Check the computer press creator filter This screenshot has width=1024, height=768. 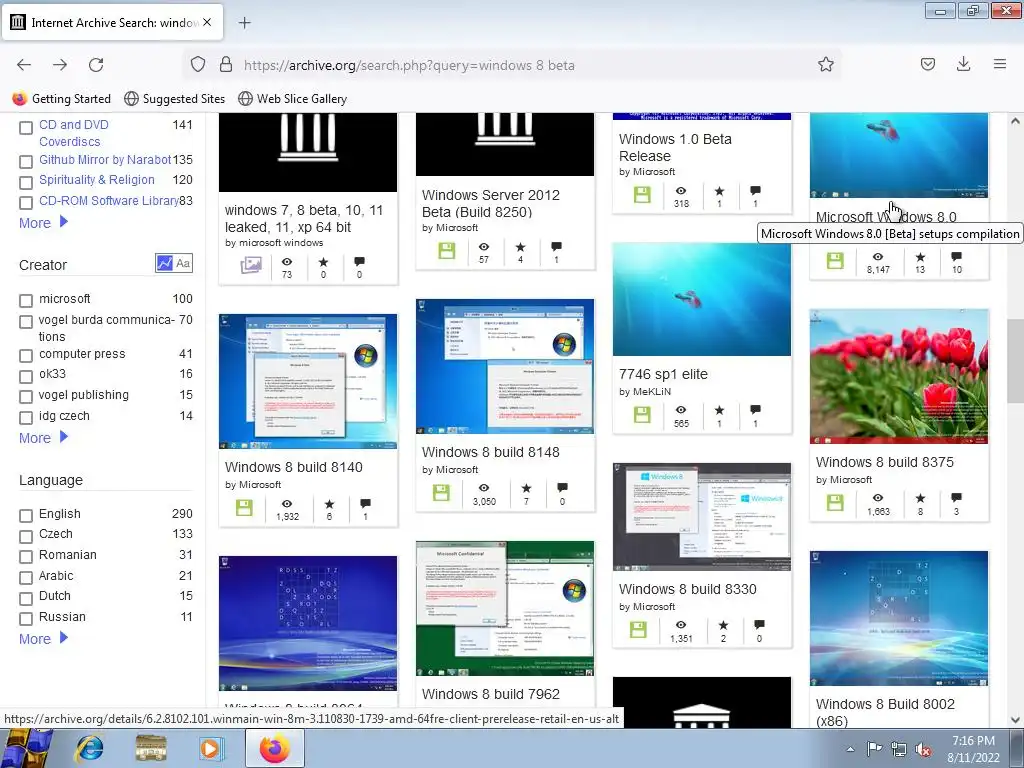26,356
